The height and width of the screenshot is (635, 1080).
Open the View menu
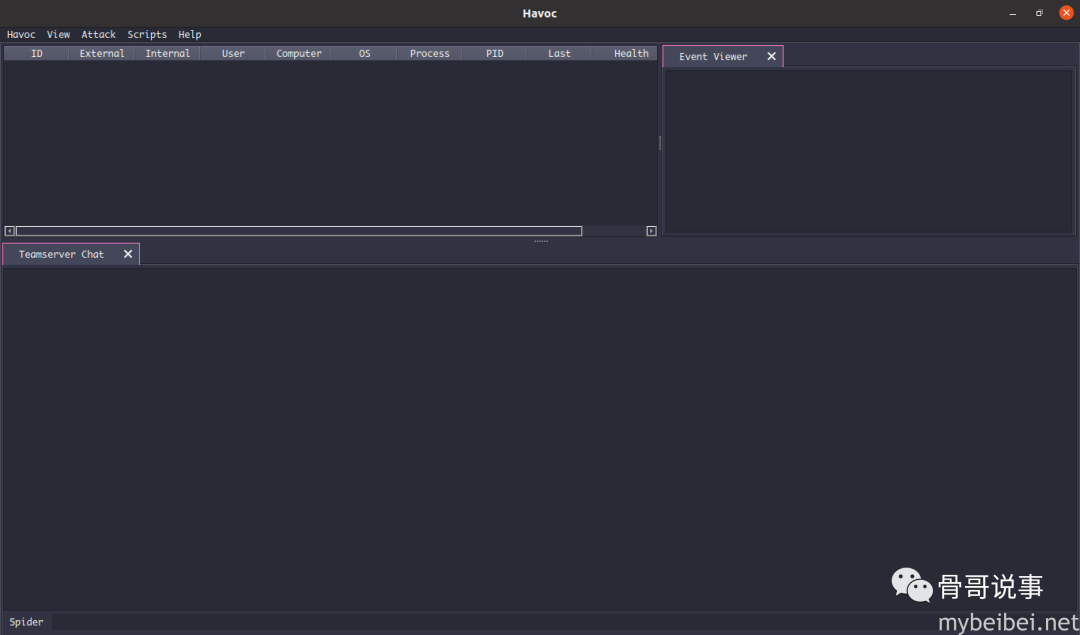click(x=58, y=34)
